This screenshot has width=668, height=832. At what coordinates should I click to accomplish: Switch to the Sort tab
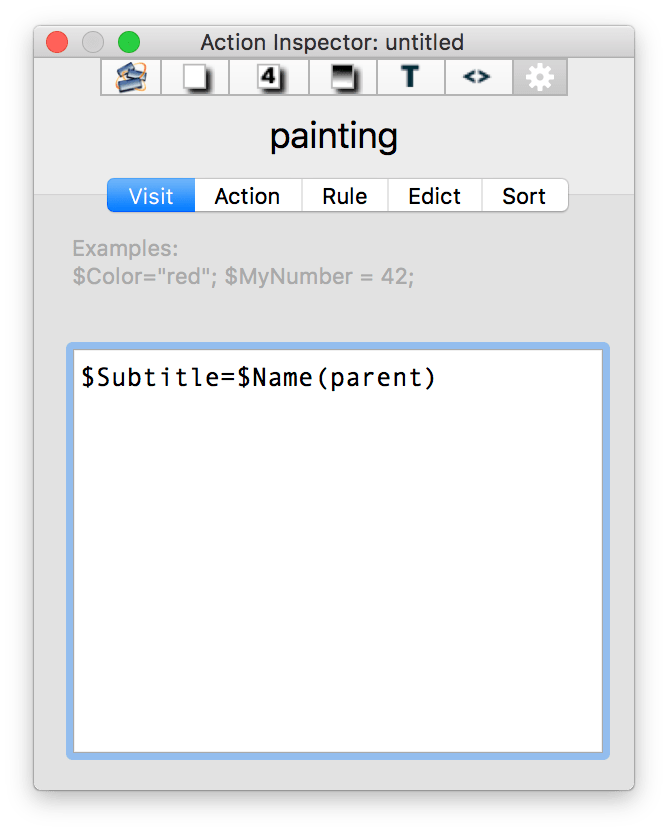[x=524, y=196]
